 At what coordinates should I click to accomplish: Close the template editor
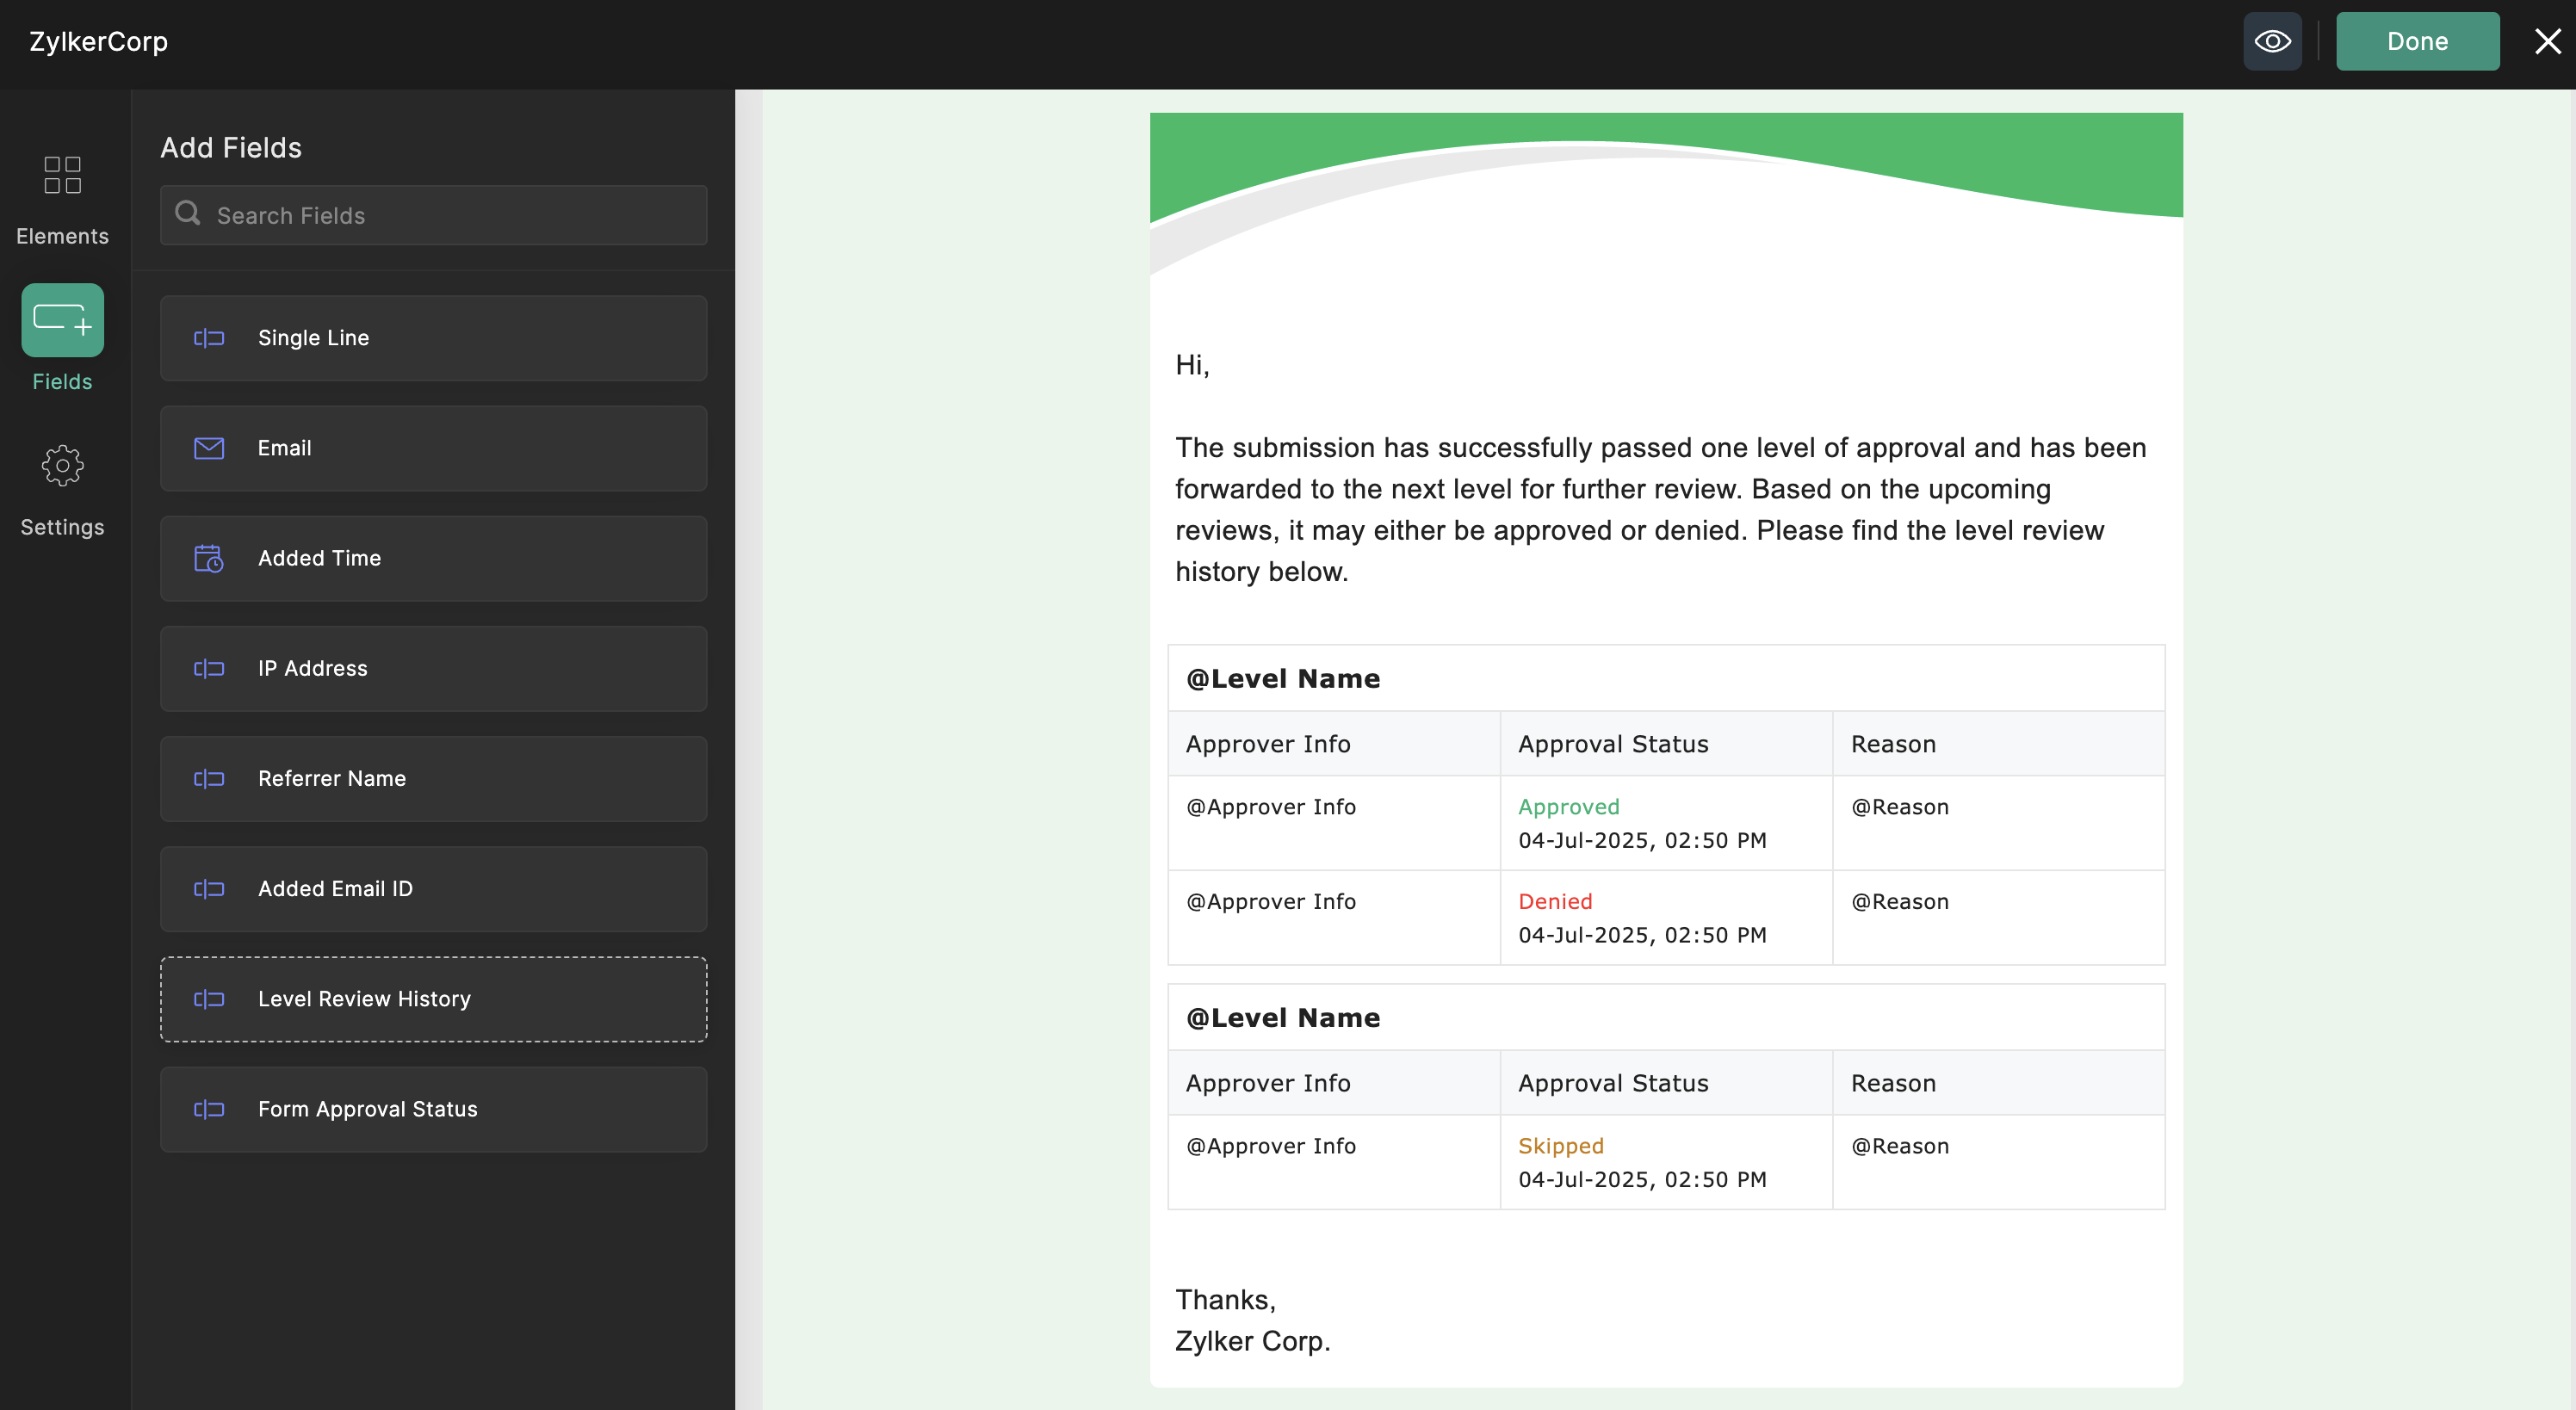click(x=2547, y=41)
